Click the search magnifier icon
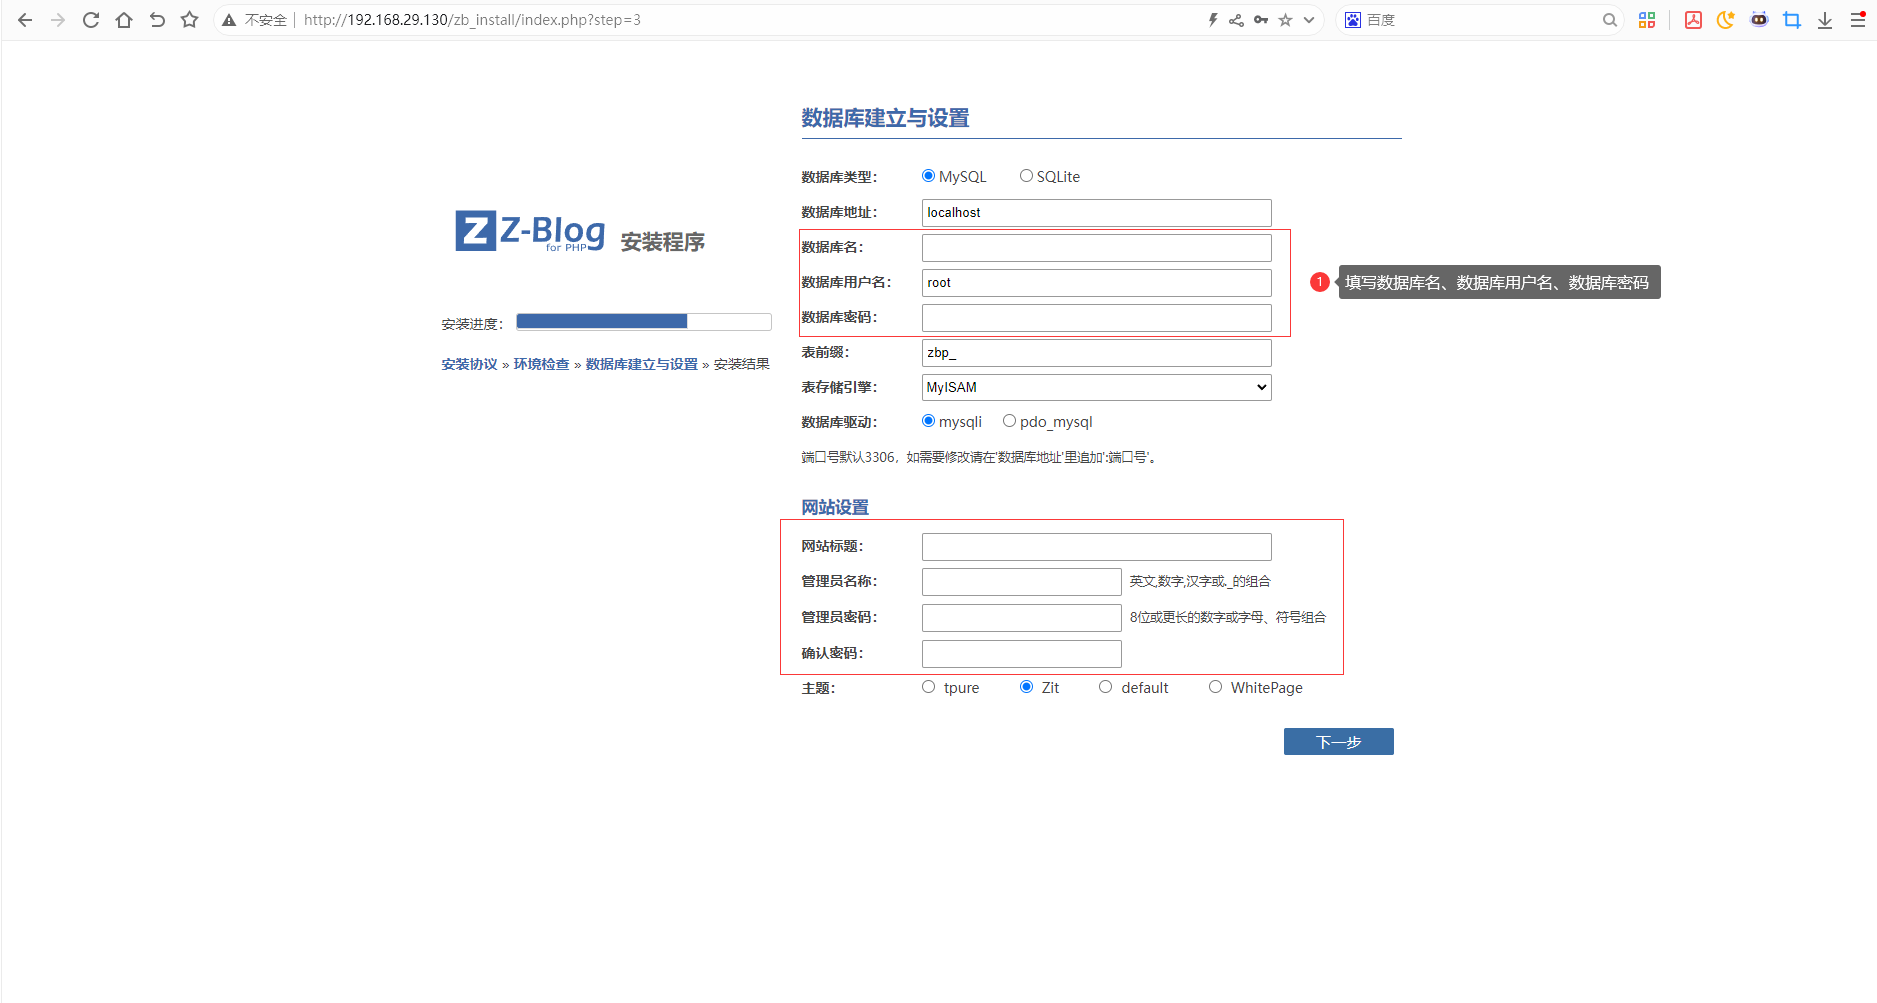 [1609, 20]
